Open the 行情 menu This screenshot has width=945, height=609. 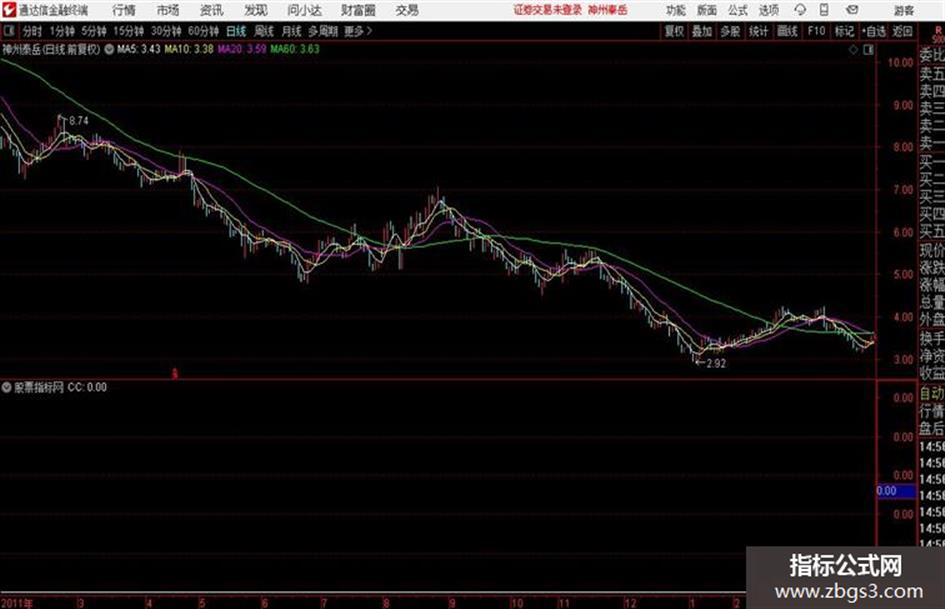coord(124,10)
